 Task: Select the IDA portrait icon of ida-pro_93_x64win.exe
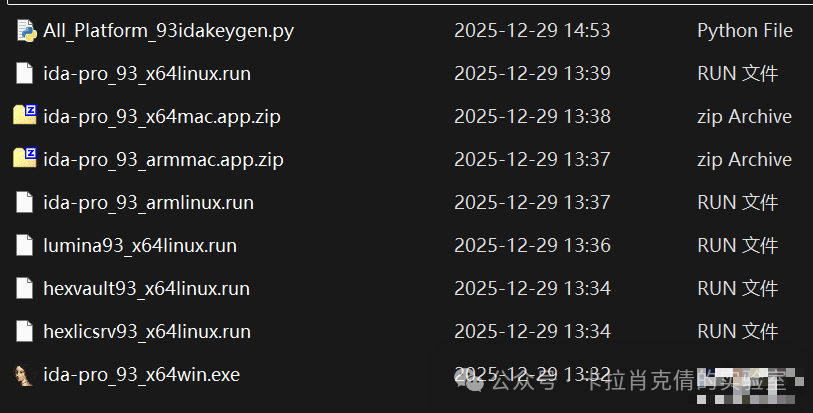pyautogui.click(x=24, y=375)
